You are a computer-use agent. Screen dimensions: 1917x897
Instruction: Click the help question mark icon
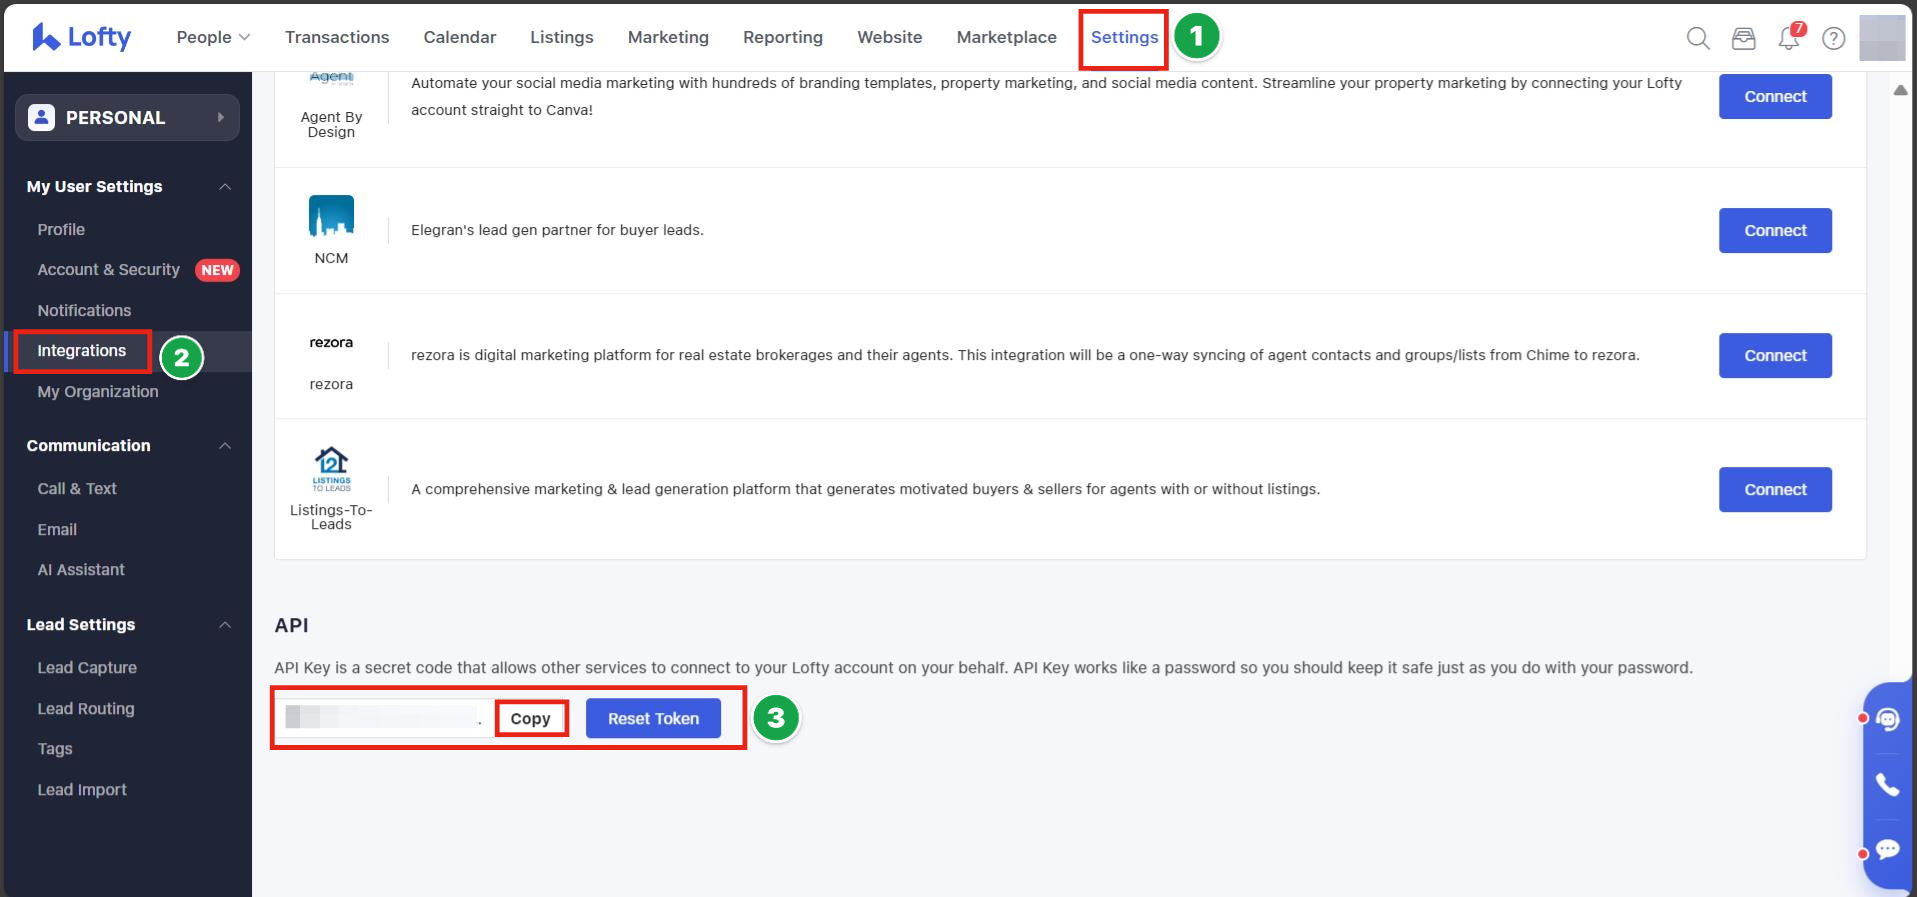1833,38
